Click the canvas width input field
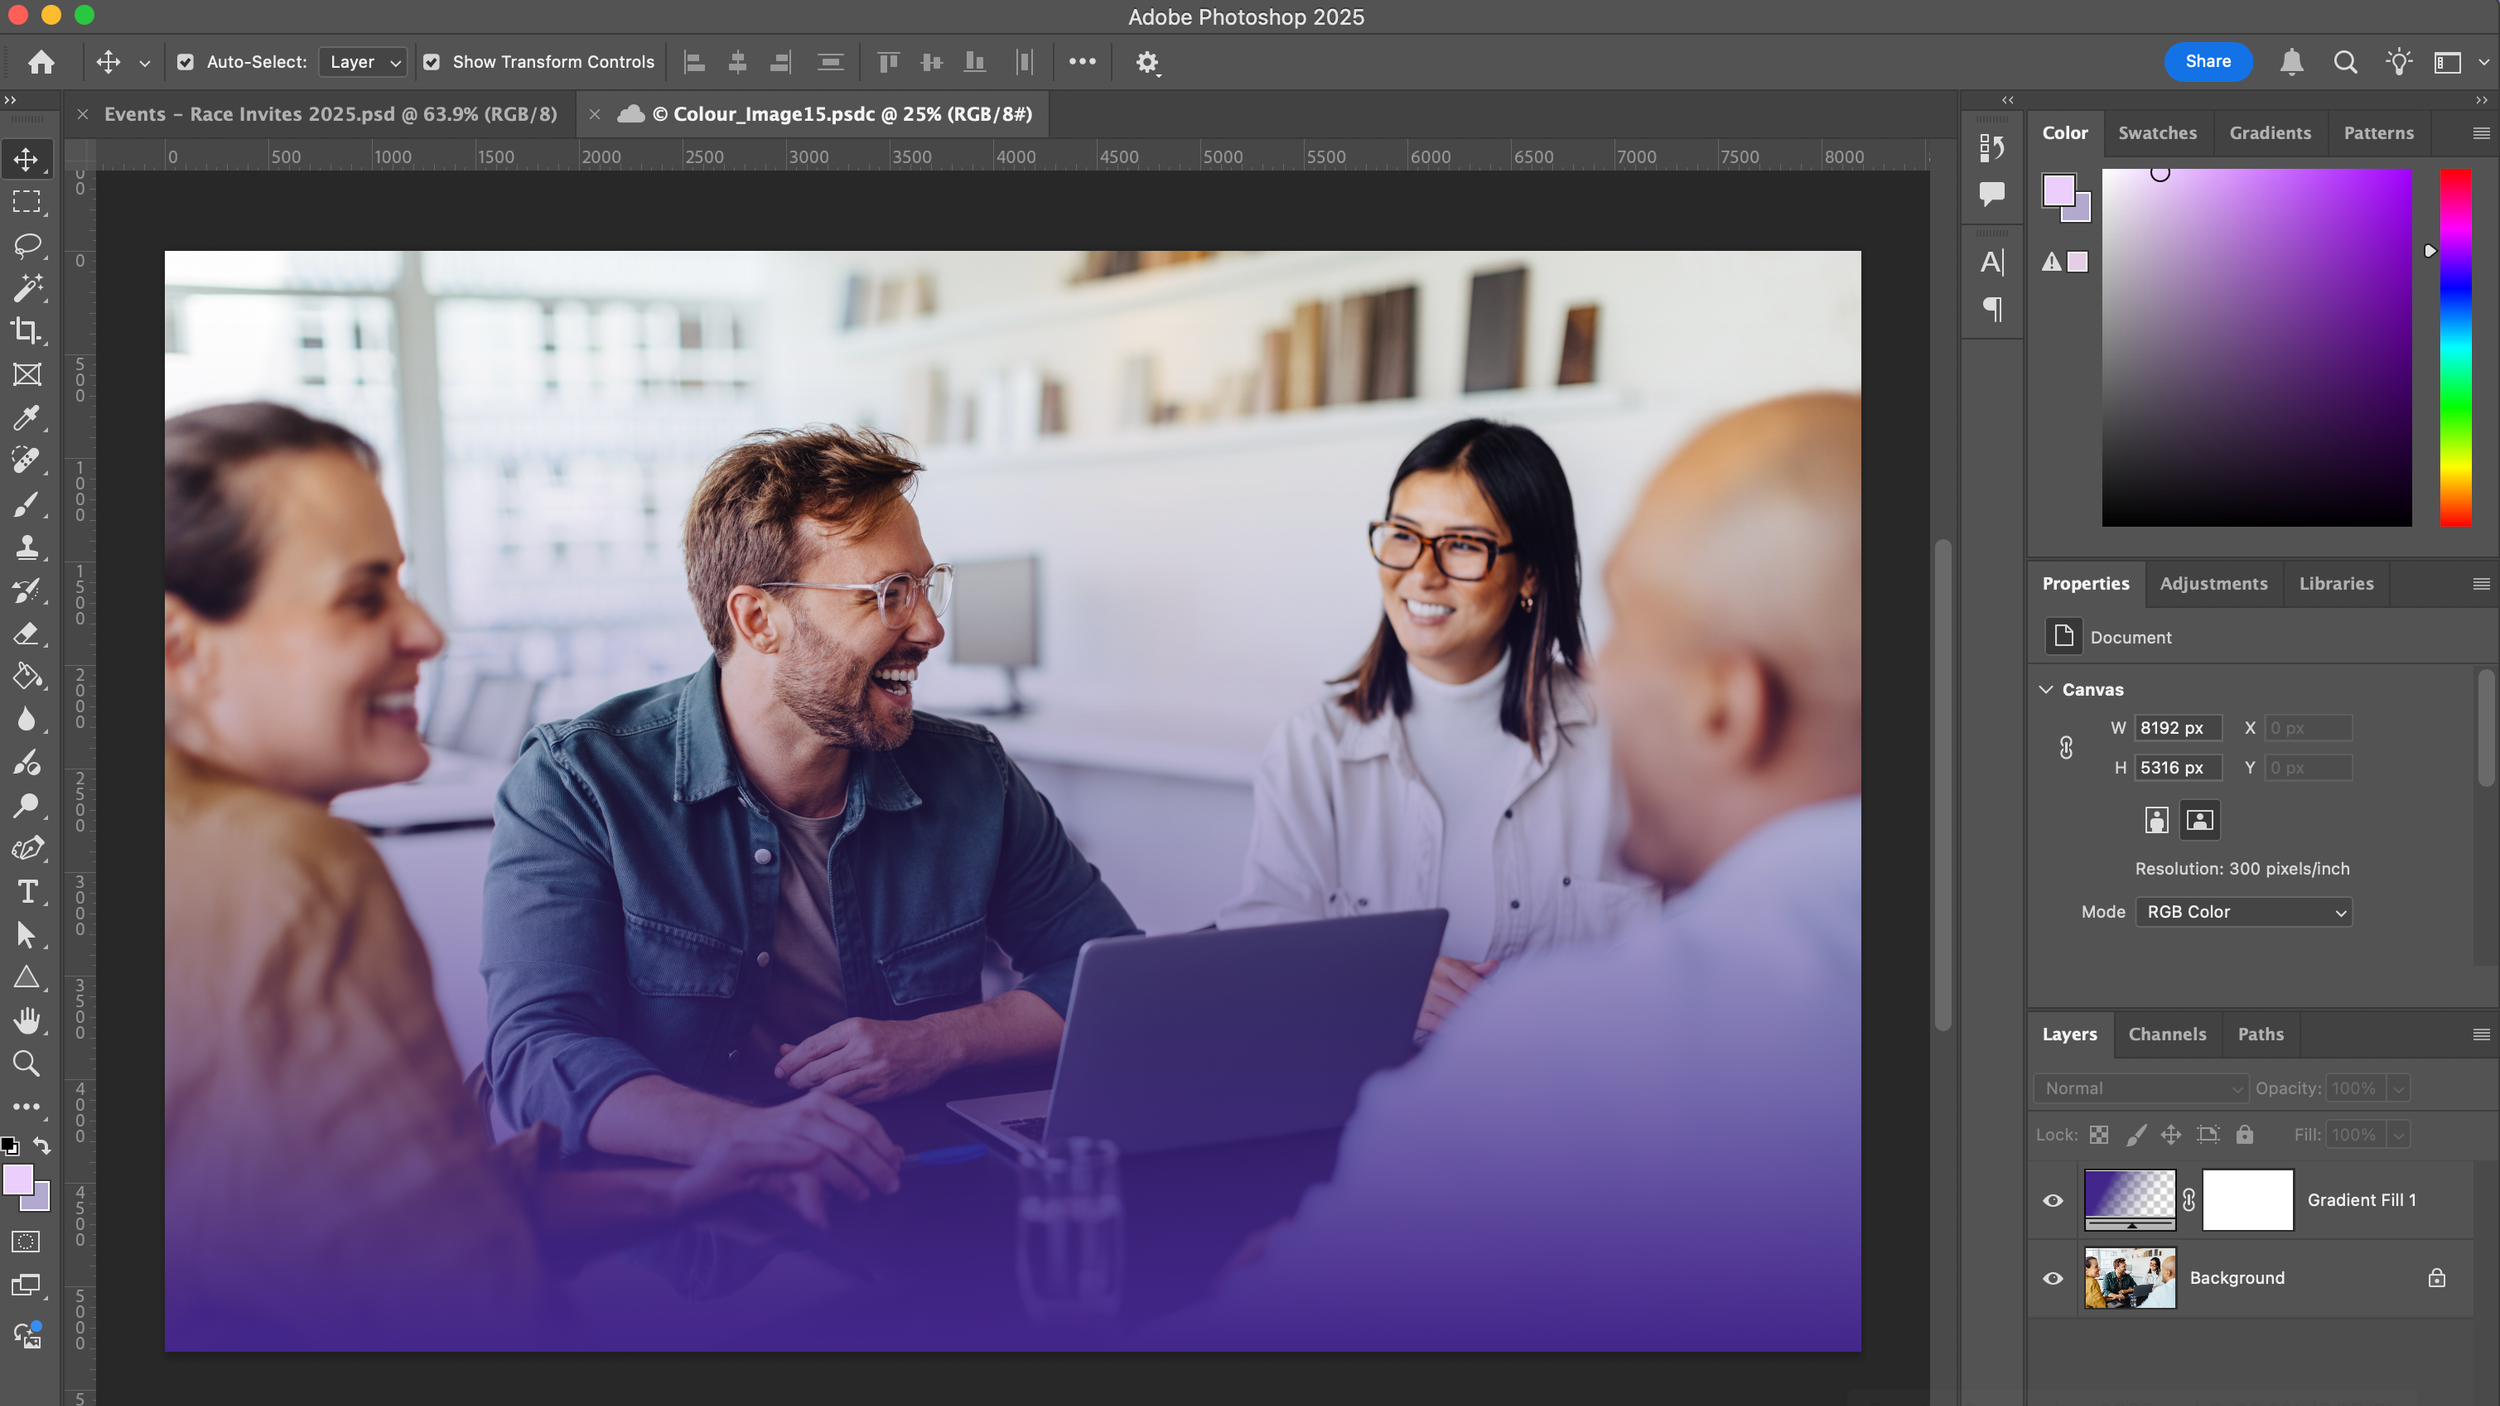The width and height of the screenshot is (2500, 1406). pos(2177,728)
